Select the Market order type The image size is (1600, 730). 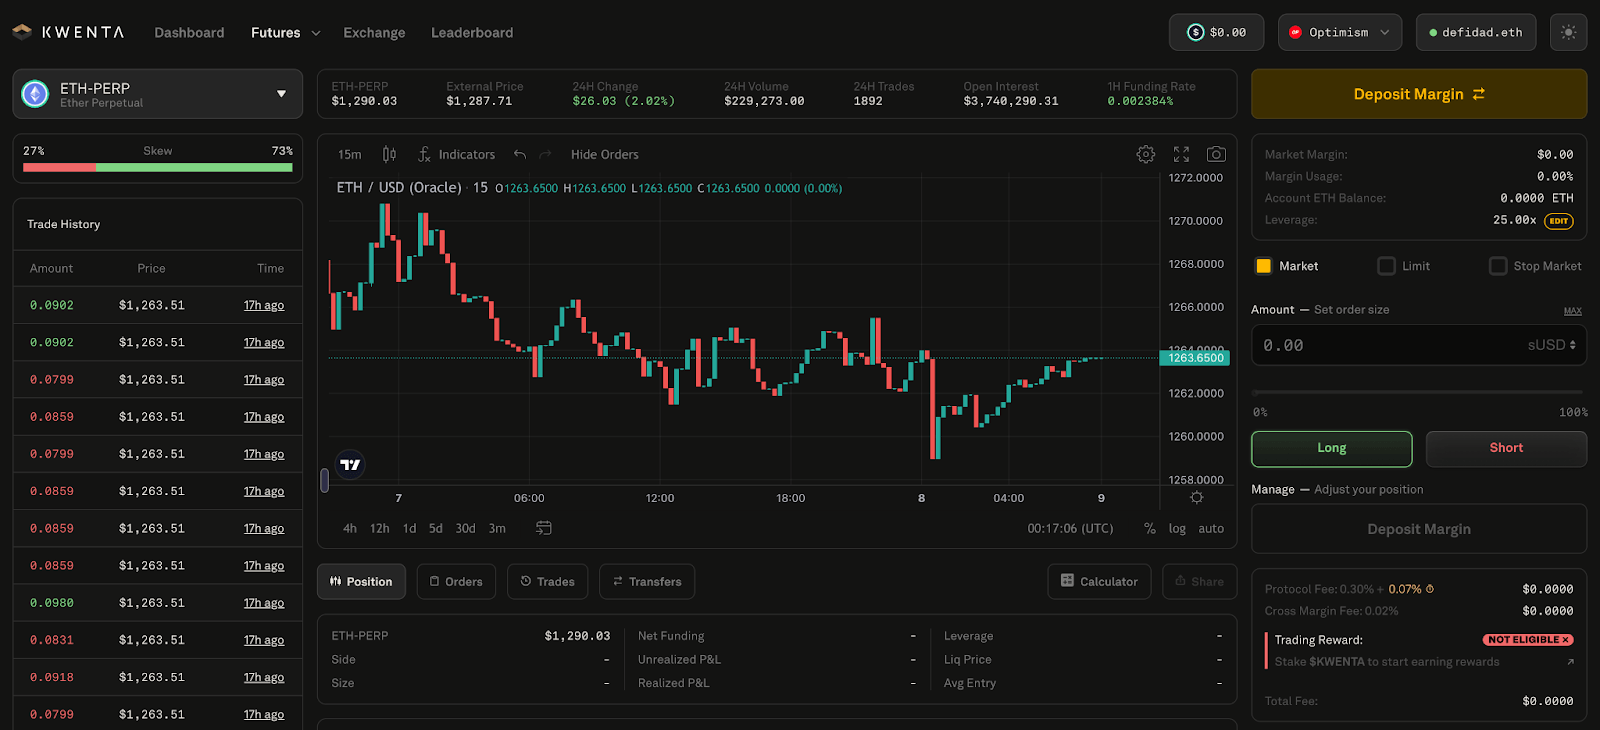coord(1288,266)
